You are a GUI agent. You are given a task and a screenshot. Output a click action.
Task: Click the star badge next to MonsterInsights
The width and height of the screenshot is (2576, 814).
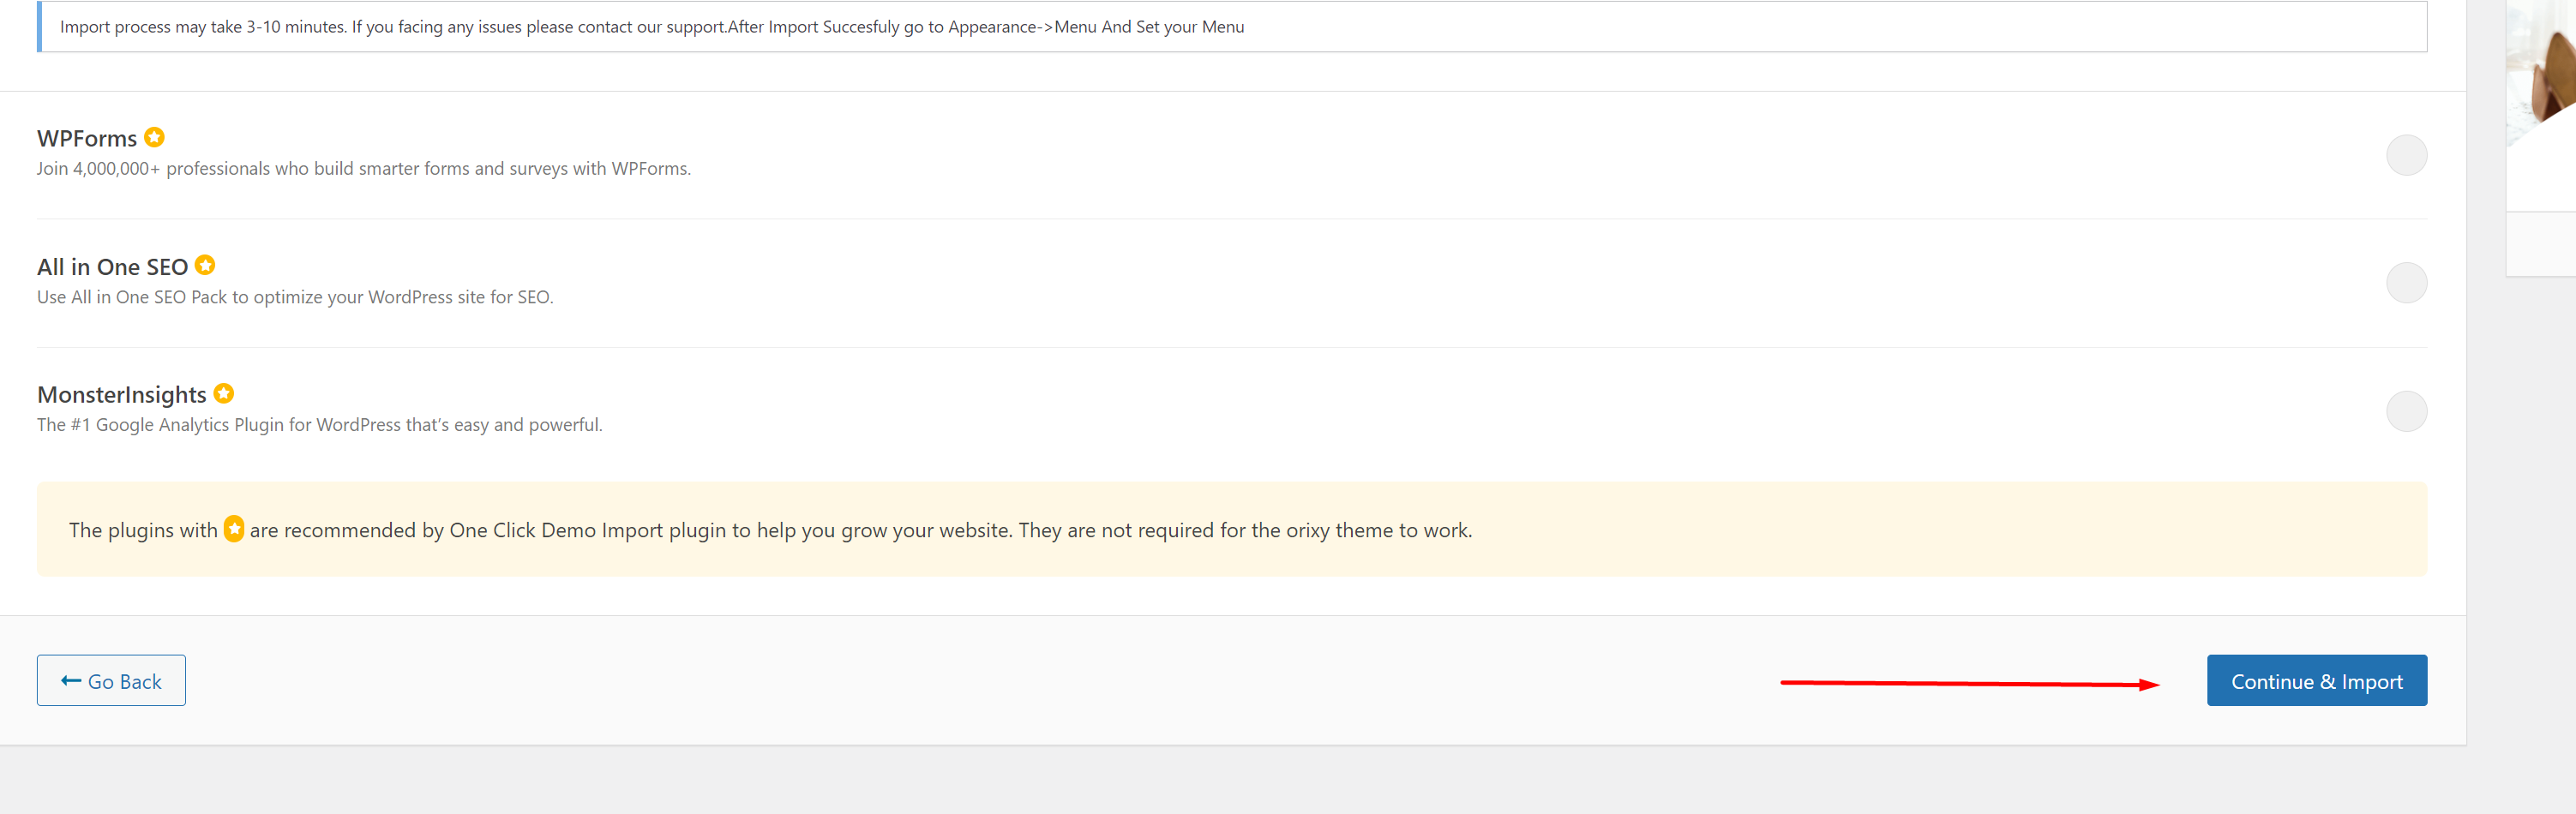coord(224,393)
